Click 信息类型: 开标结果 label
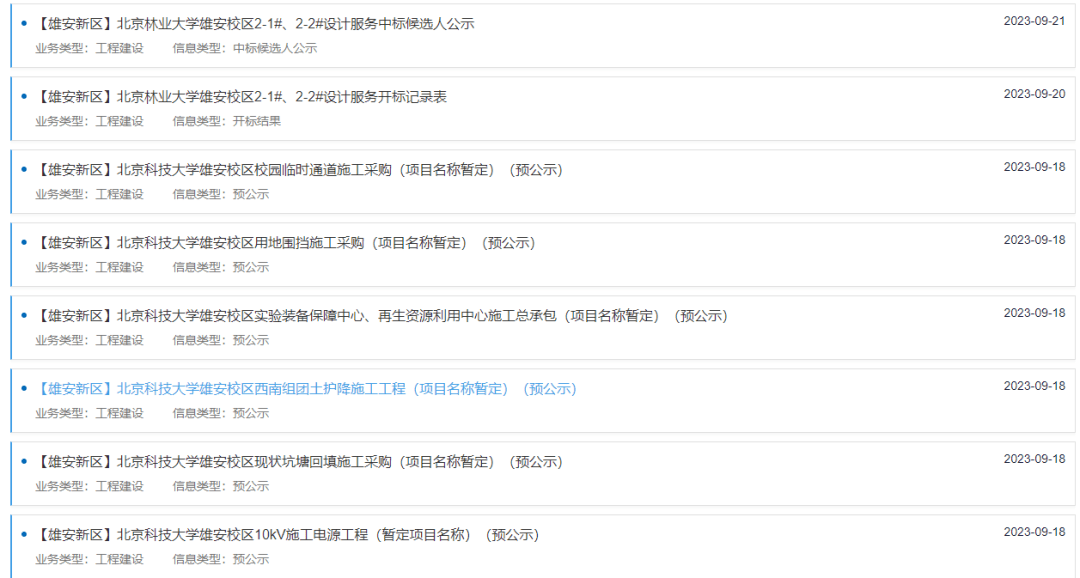1080x578 pixels. [227, 121]
